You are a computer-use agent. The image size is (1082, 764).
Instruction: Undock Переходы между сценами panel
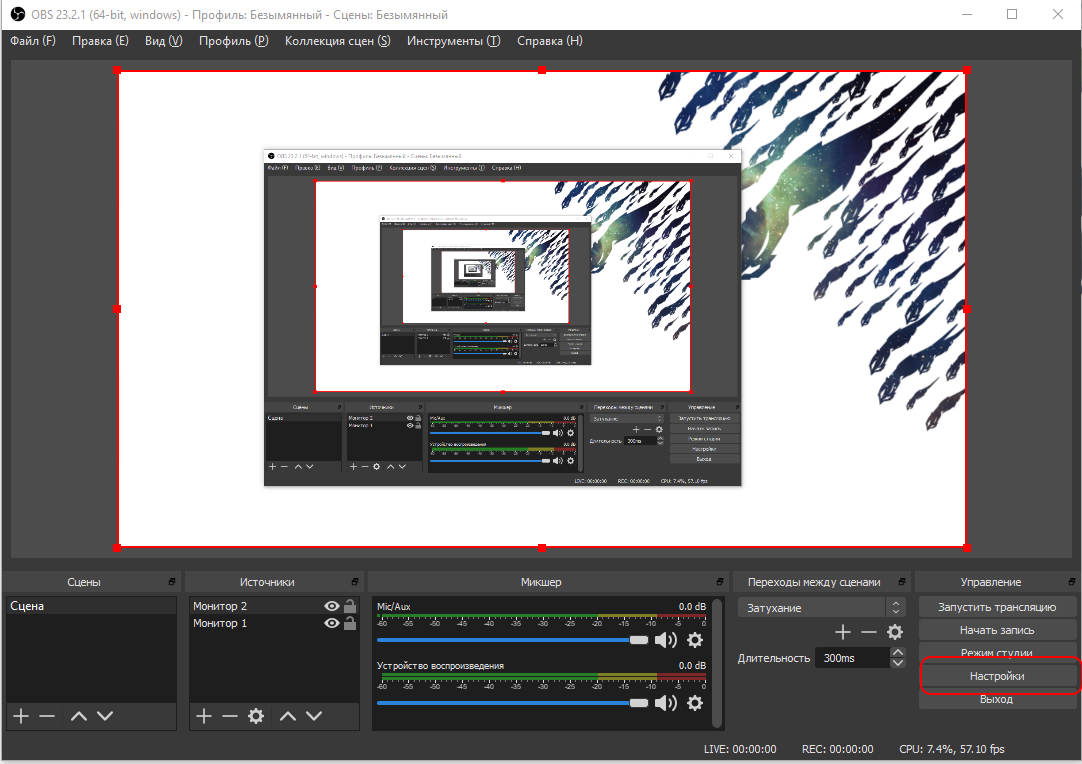click(902, 582)
